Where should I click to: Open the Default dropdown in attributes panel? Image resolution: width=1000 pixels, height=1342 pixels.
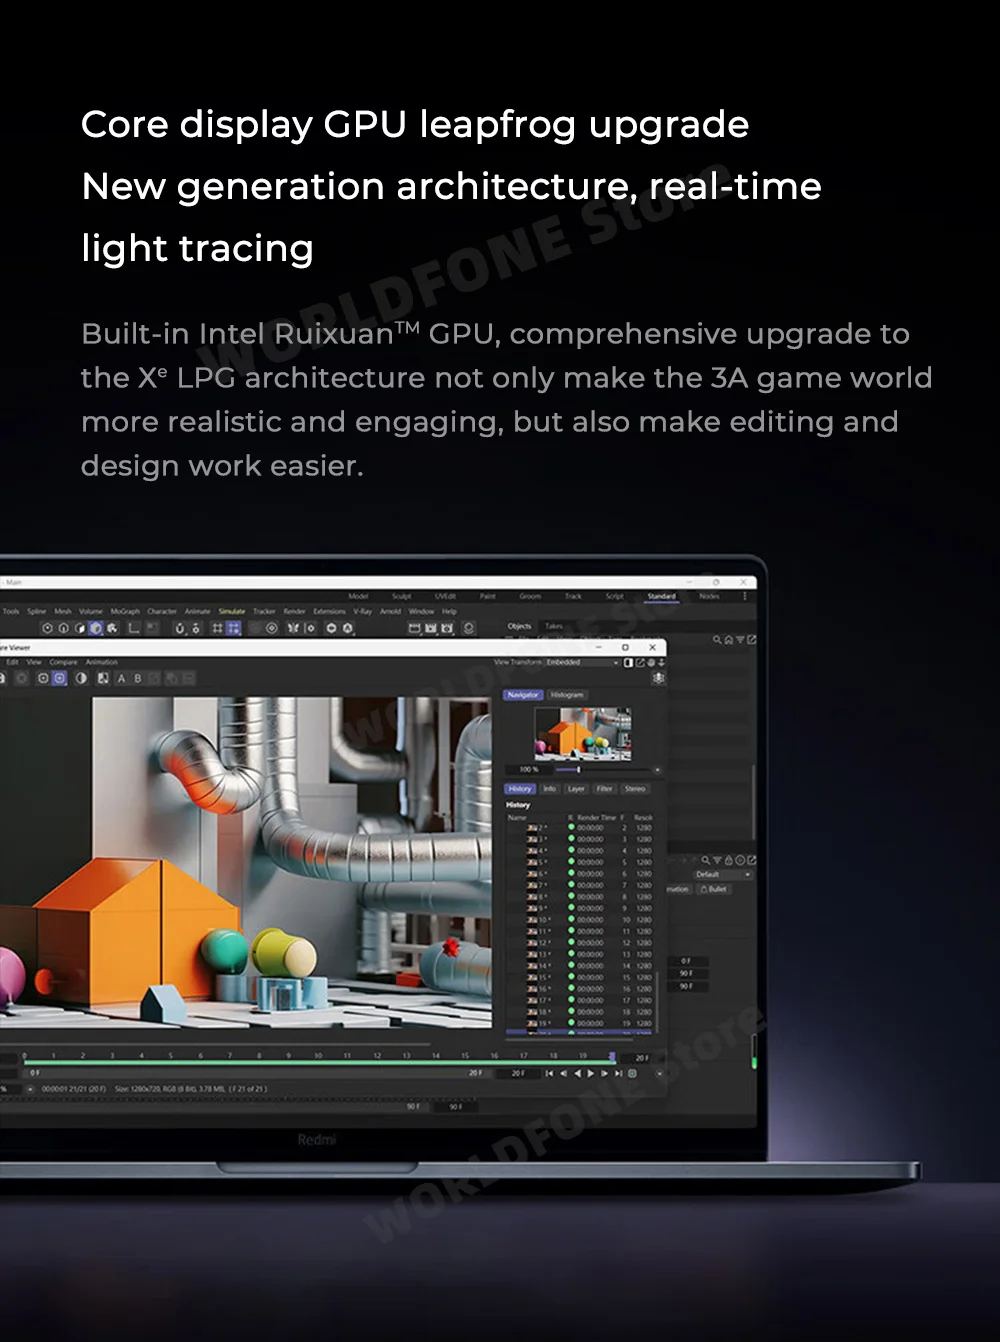point(723,874)
